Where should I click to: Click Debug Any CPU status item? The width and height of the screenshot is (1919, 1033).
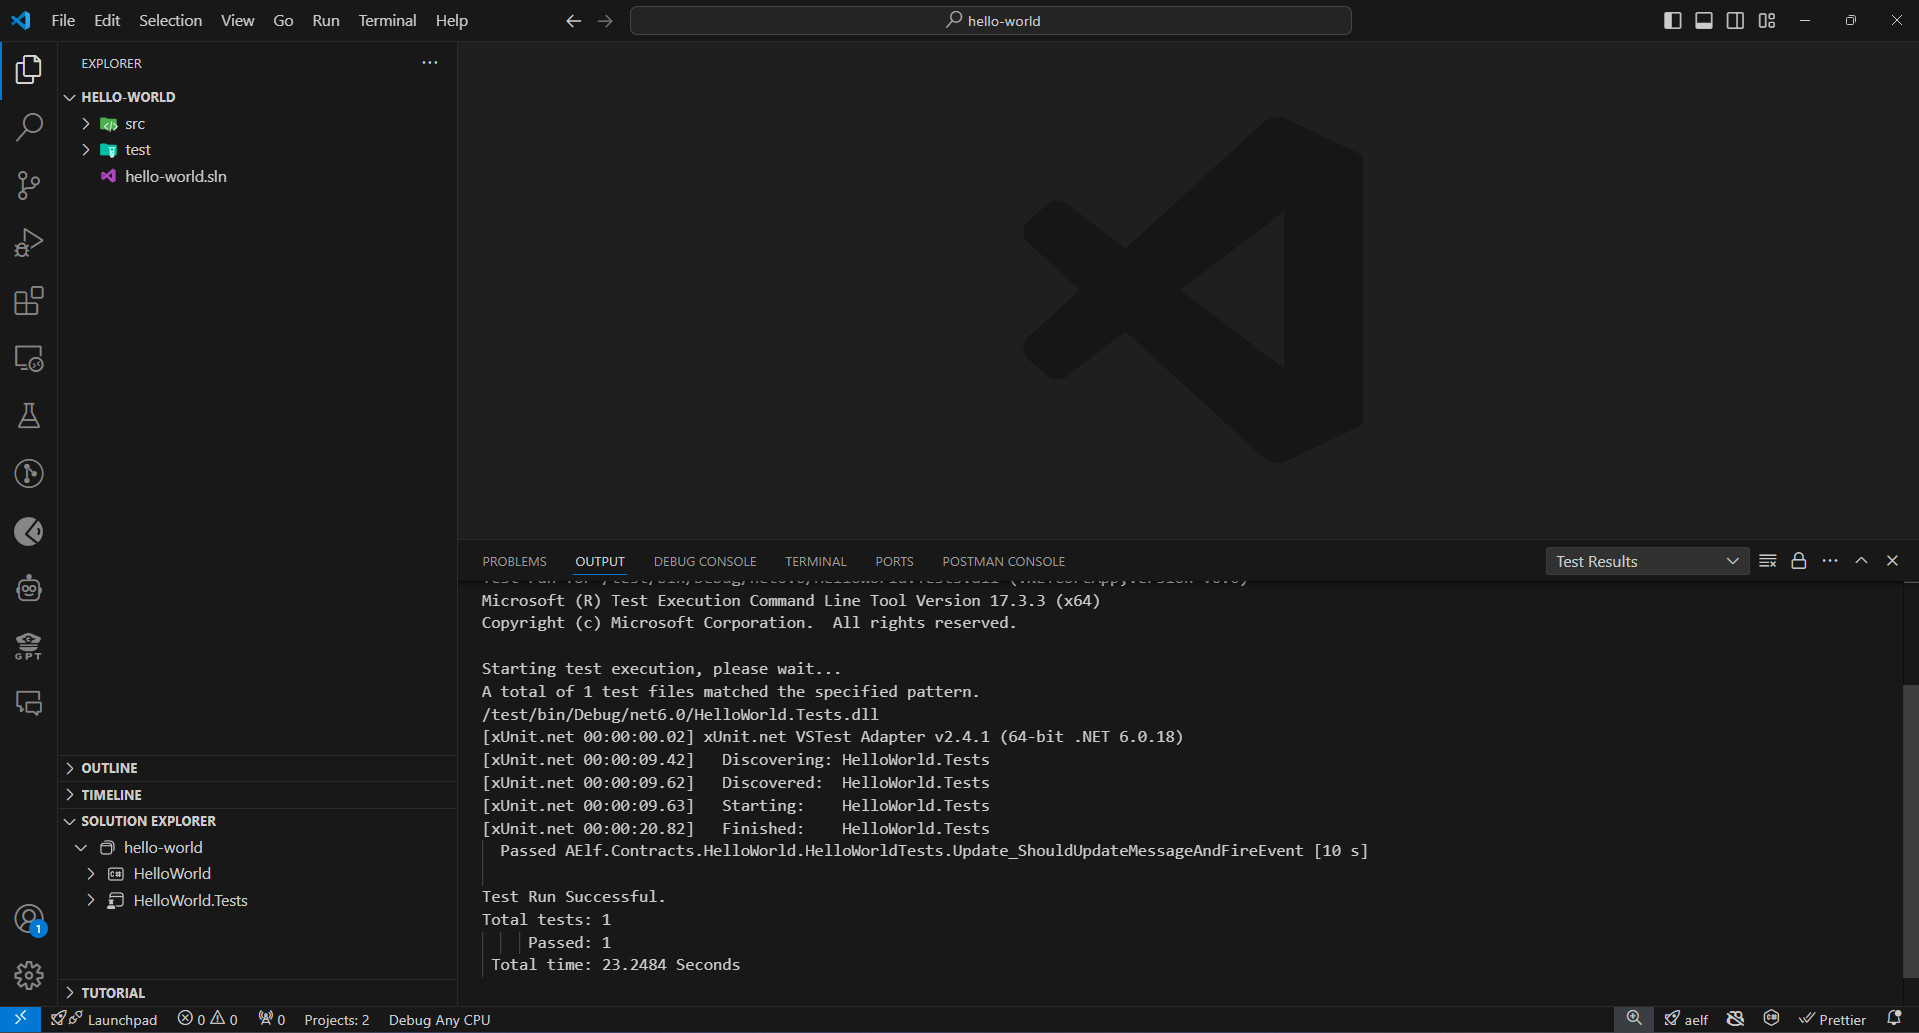pos(439,1019)
